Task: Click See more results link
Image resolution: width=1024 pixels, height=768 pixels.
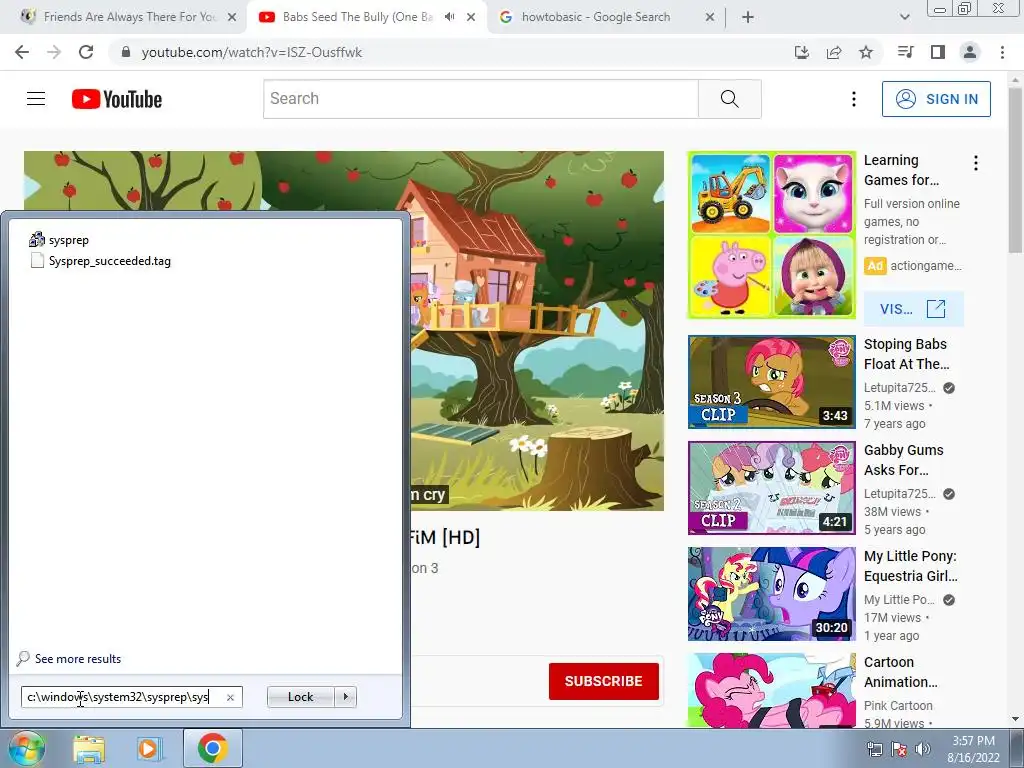Action: point(78,659)
